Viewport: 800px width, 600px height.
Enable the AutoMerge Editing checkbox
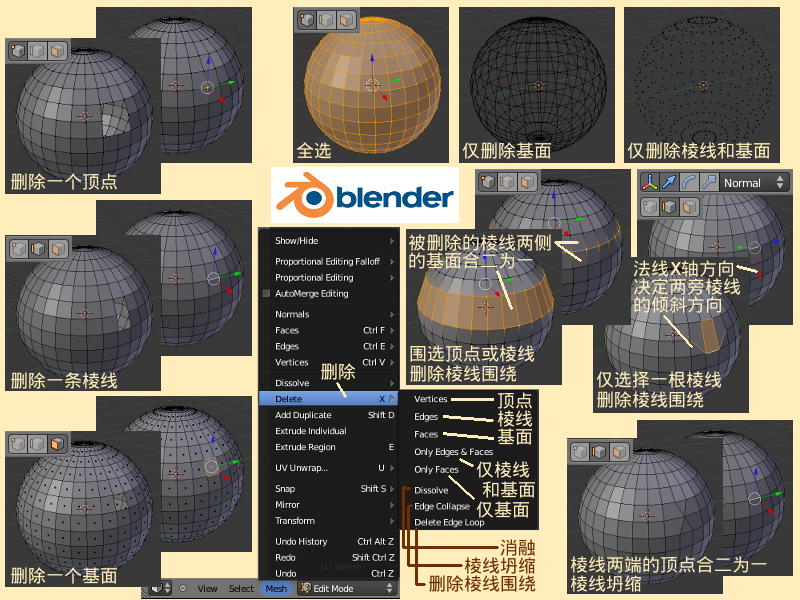click(266, 293)
